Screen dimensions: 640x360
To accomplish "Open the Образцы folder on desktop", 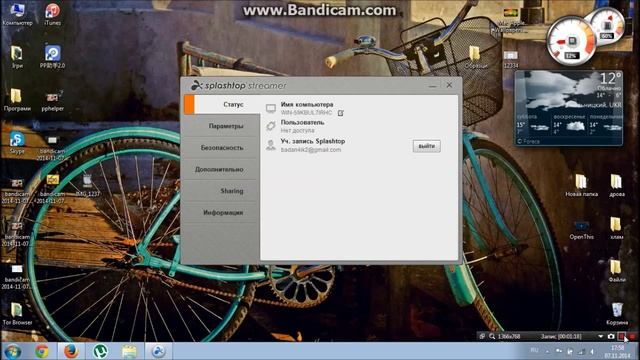I will (475, 57).
